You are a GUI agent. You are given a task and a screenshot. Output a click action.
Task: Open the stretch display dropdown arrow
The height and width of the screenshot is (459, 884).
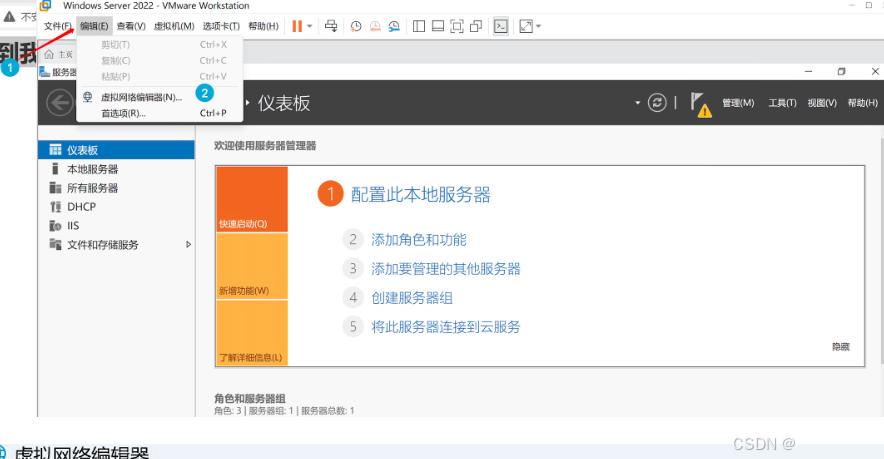click(x=538, y=27)
